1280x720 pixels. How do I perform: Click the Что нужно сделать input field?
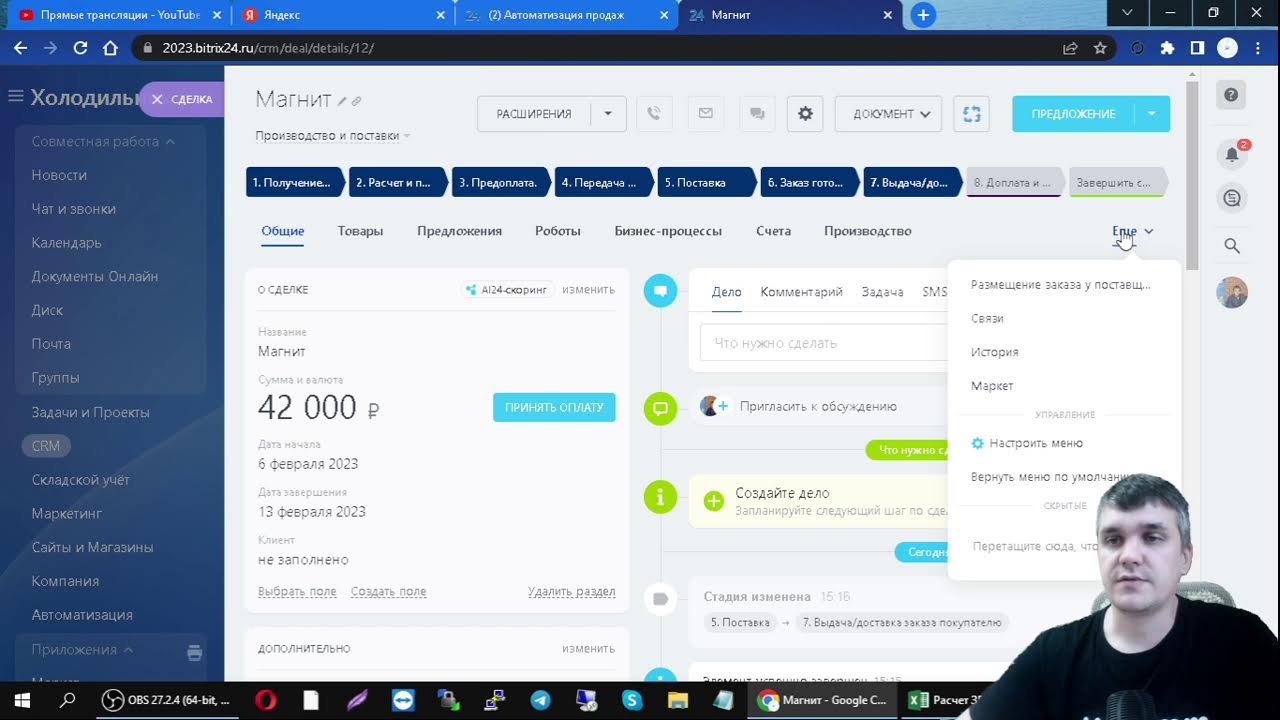823,343
